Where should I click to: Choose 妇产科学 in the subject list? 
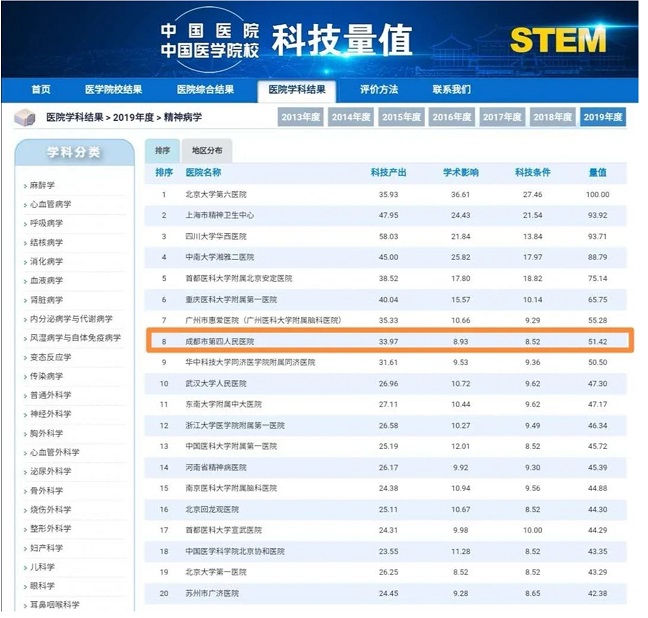tap(46, 548)
